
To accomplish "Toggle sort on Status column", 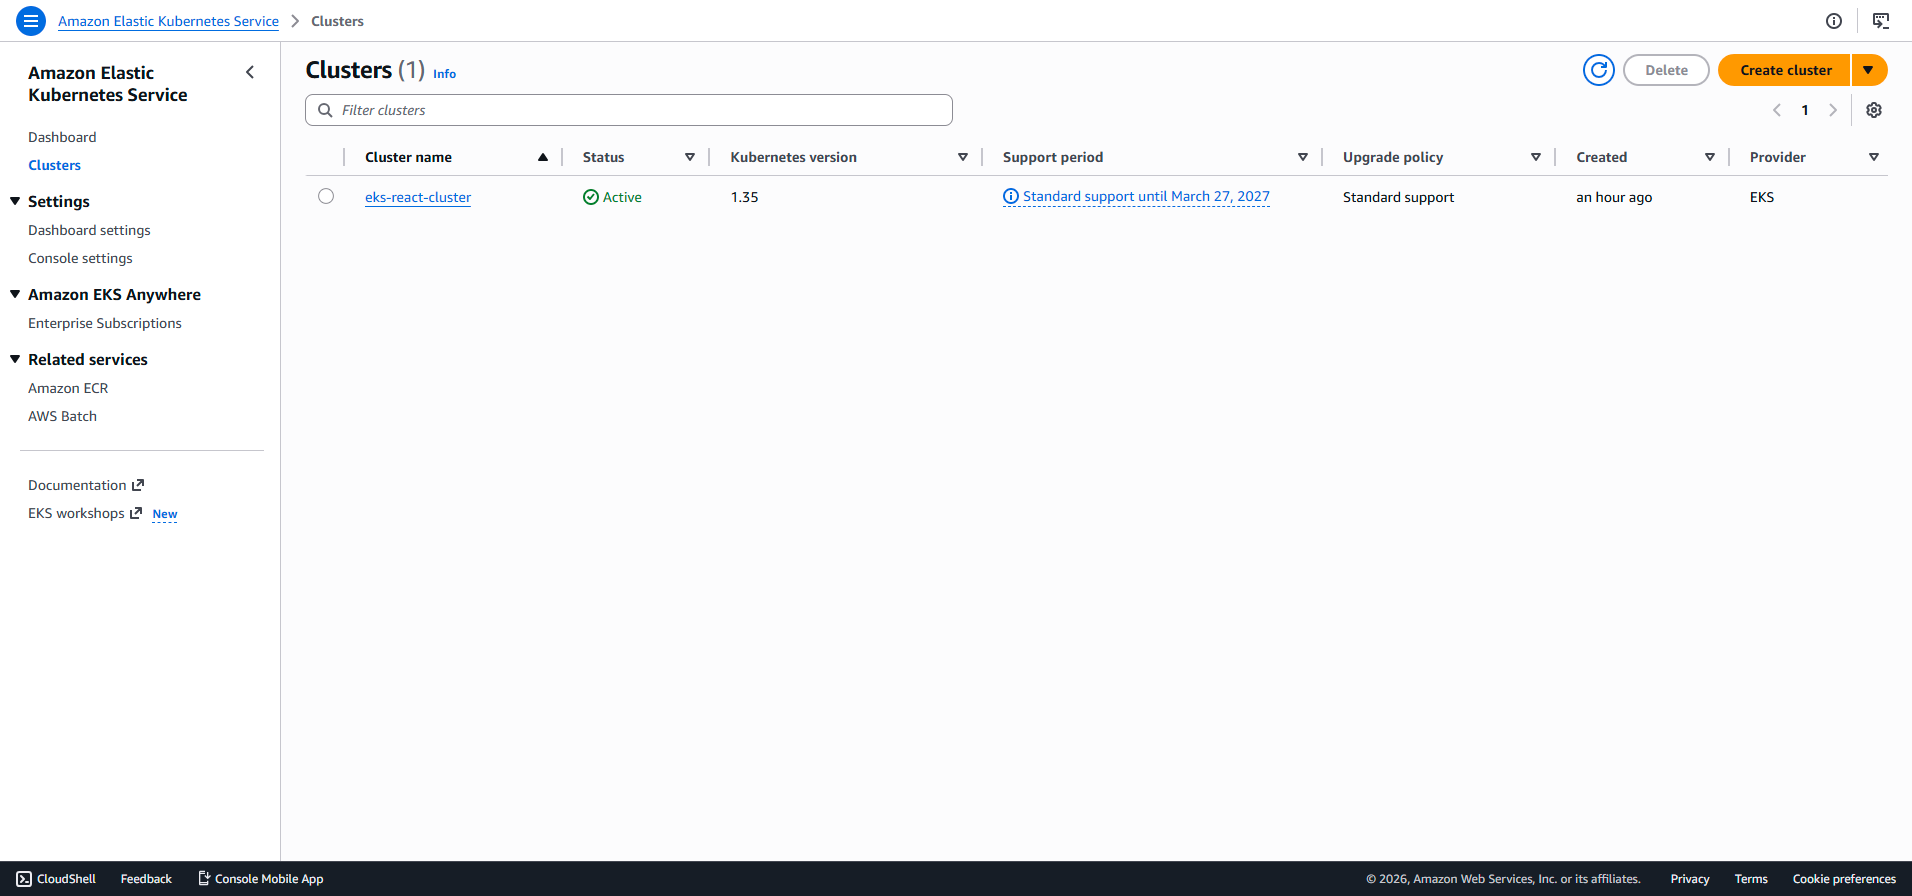I will 690,157.
